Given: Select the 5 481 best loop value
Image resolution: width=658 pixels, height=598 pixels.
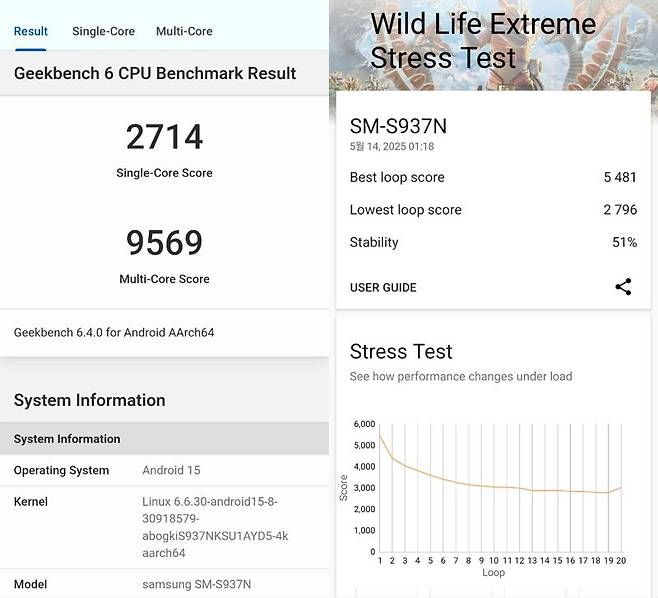Looking at the screenshot, I should click(x=620, y=178).
